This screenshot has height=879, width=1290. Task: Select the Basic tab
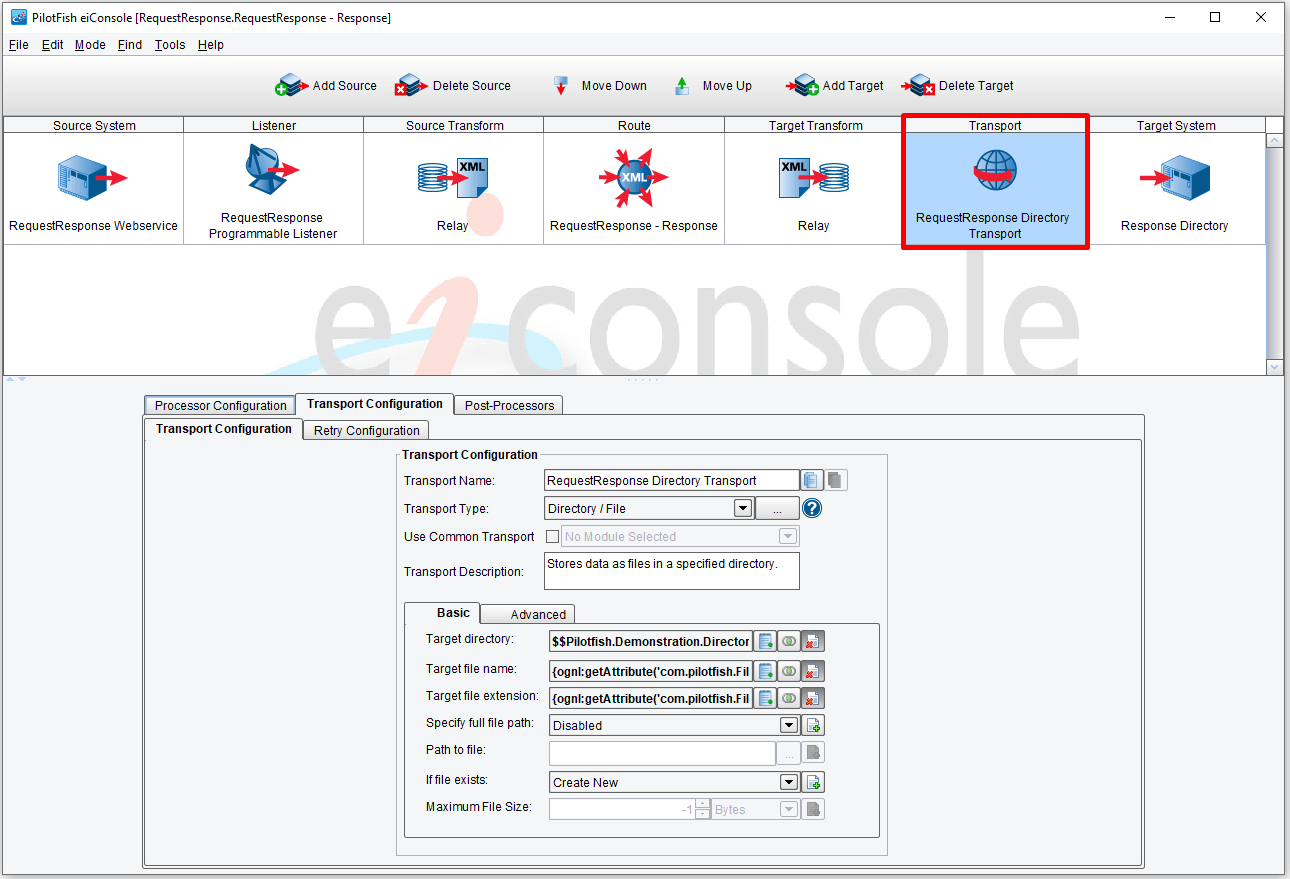tap(443, 613)
